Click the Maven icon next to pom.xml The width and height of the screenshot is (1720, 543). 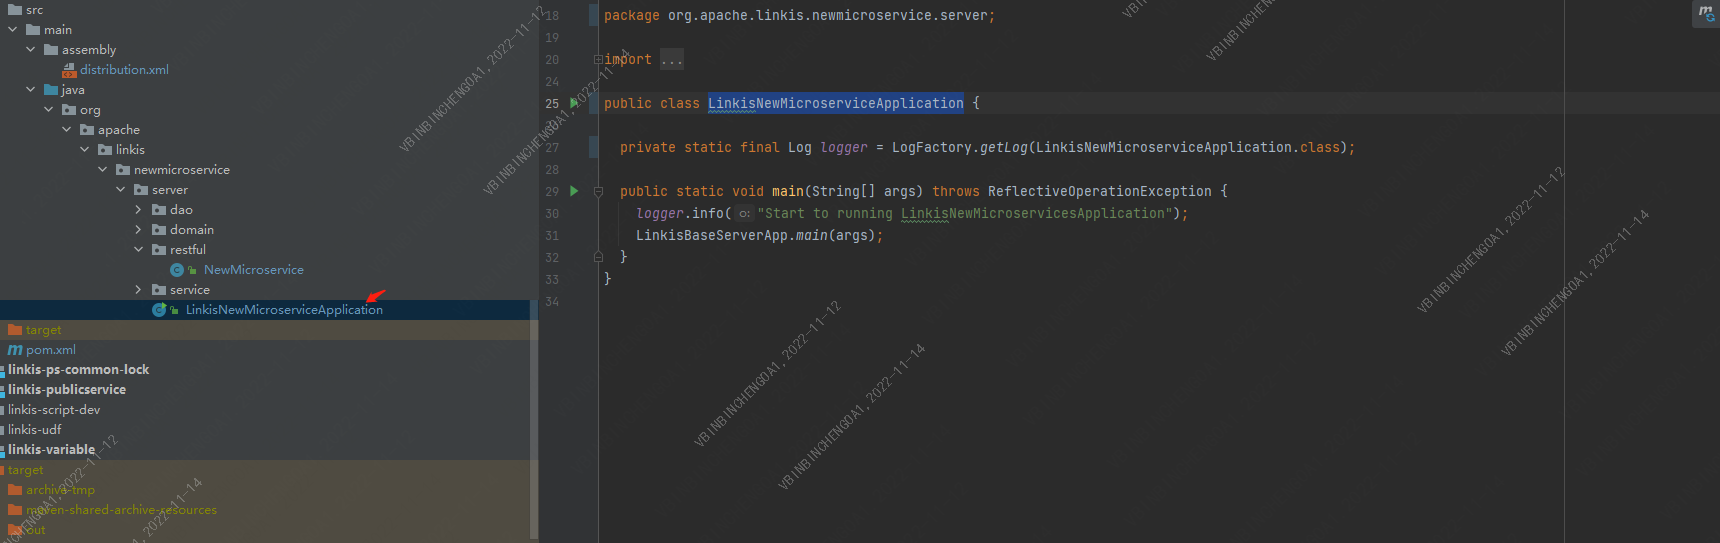(15, 350)
